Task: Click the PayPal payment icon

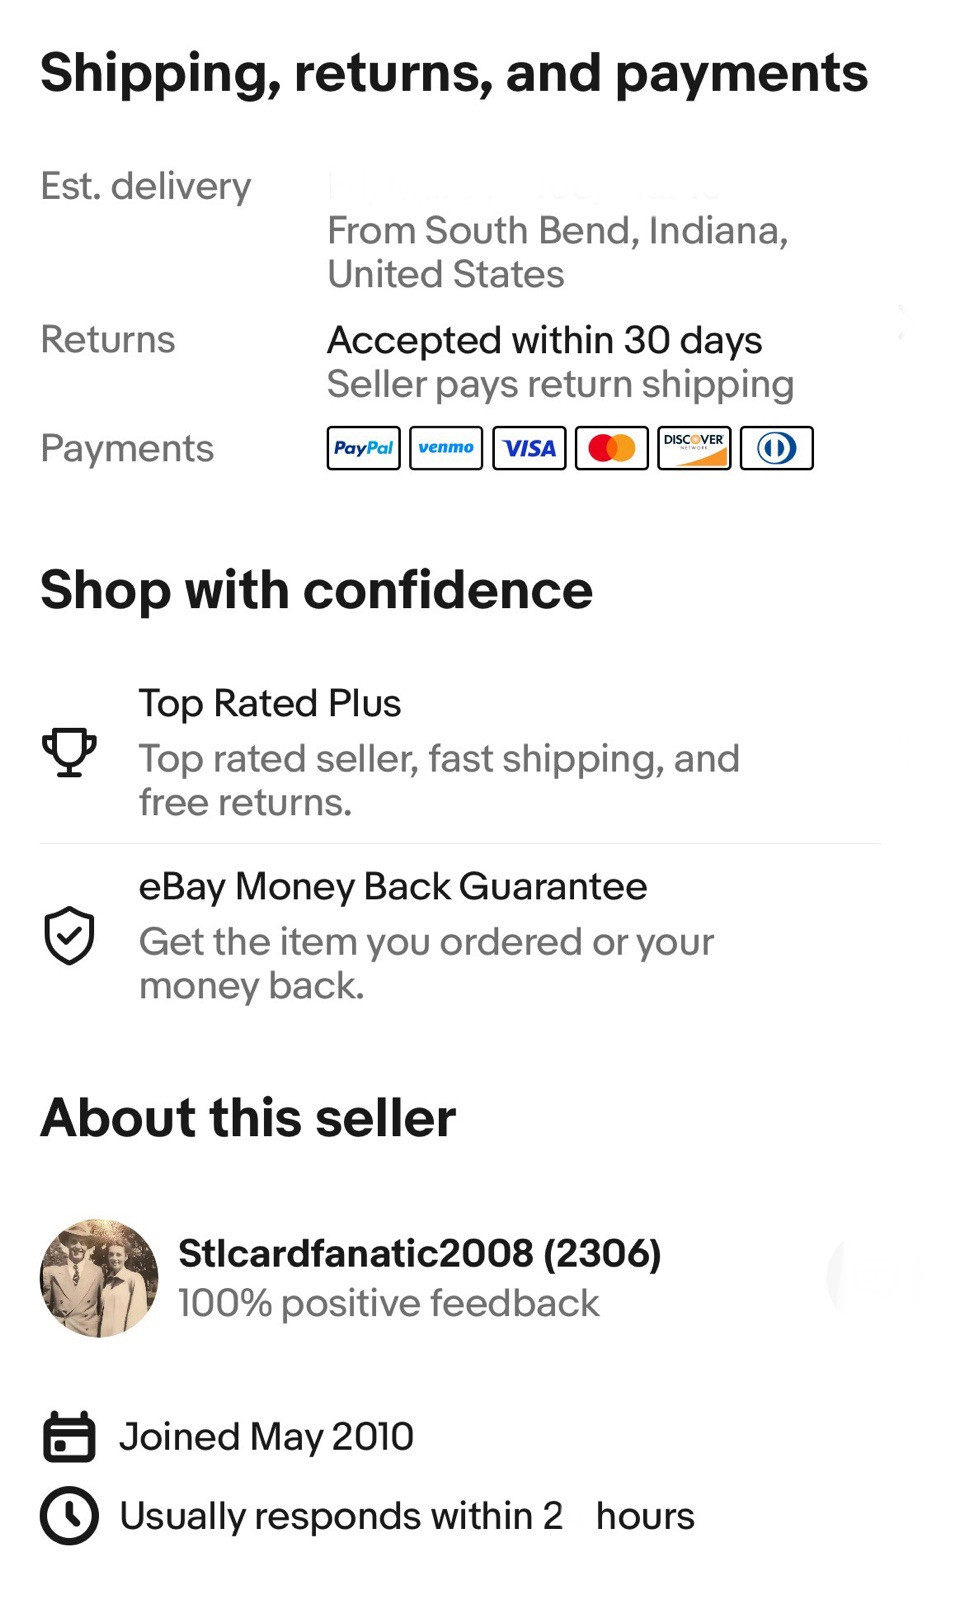Action: coord(363,448)
